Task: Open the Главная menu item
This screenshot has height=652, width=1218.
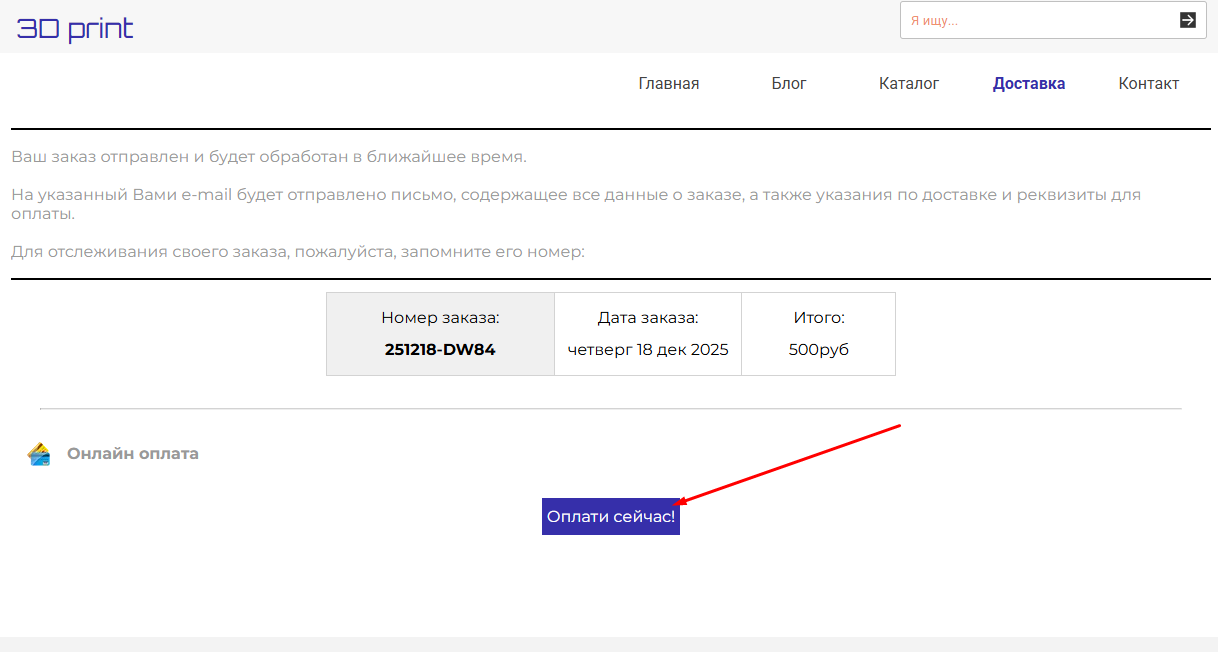Action: coord(668,84)
